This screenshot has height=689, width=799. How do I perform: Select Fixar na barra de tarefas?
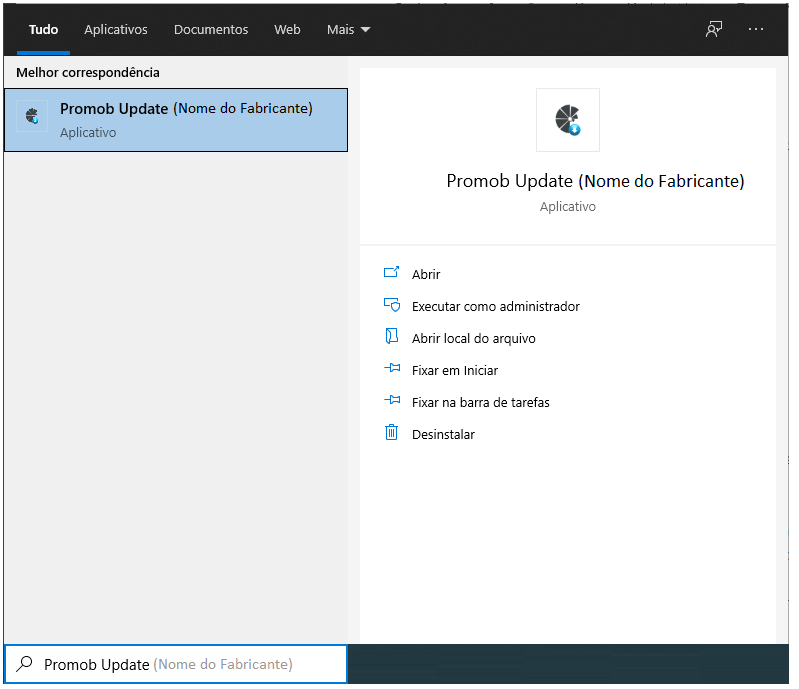pos(481,403)
